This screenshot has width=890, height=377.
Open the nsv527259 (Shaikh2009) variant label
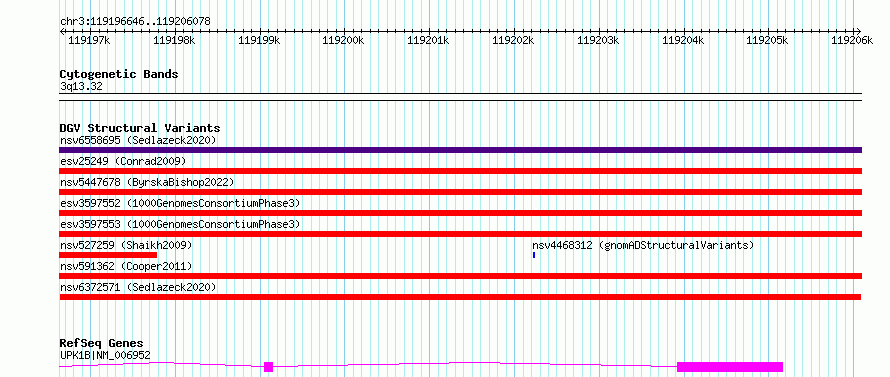(x=126, y=245)
